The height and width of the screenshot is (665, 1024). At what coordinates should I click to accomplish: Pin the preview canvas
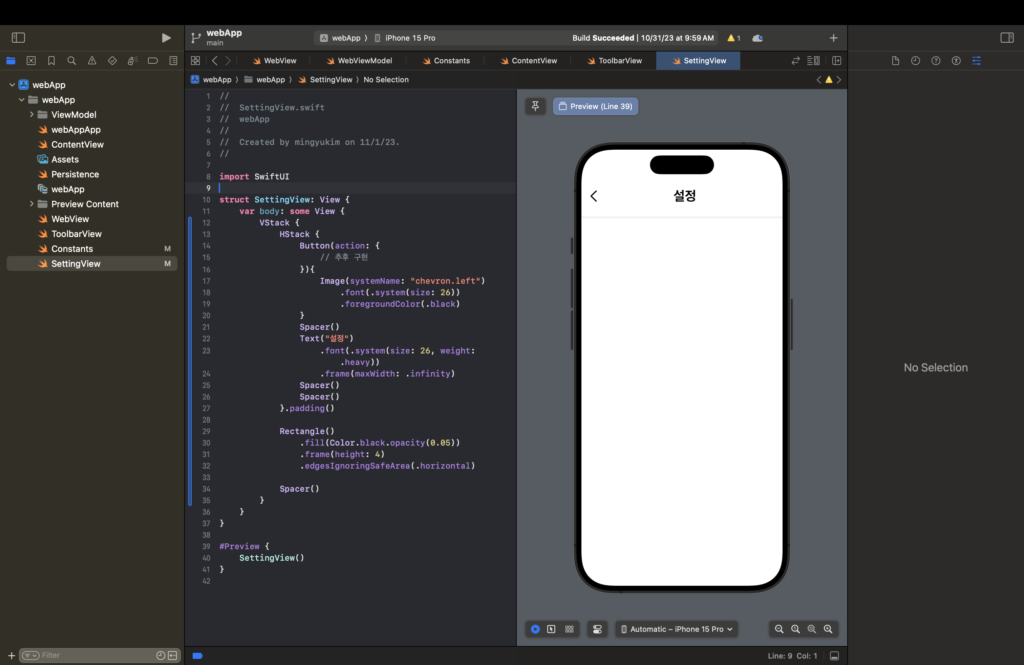point(535,106)
